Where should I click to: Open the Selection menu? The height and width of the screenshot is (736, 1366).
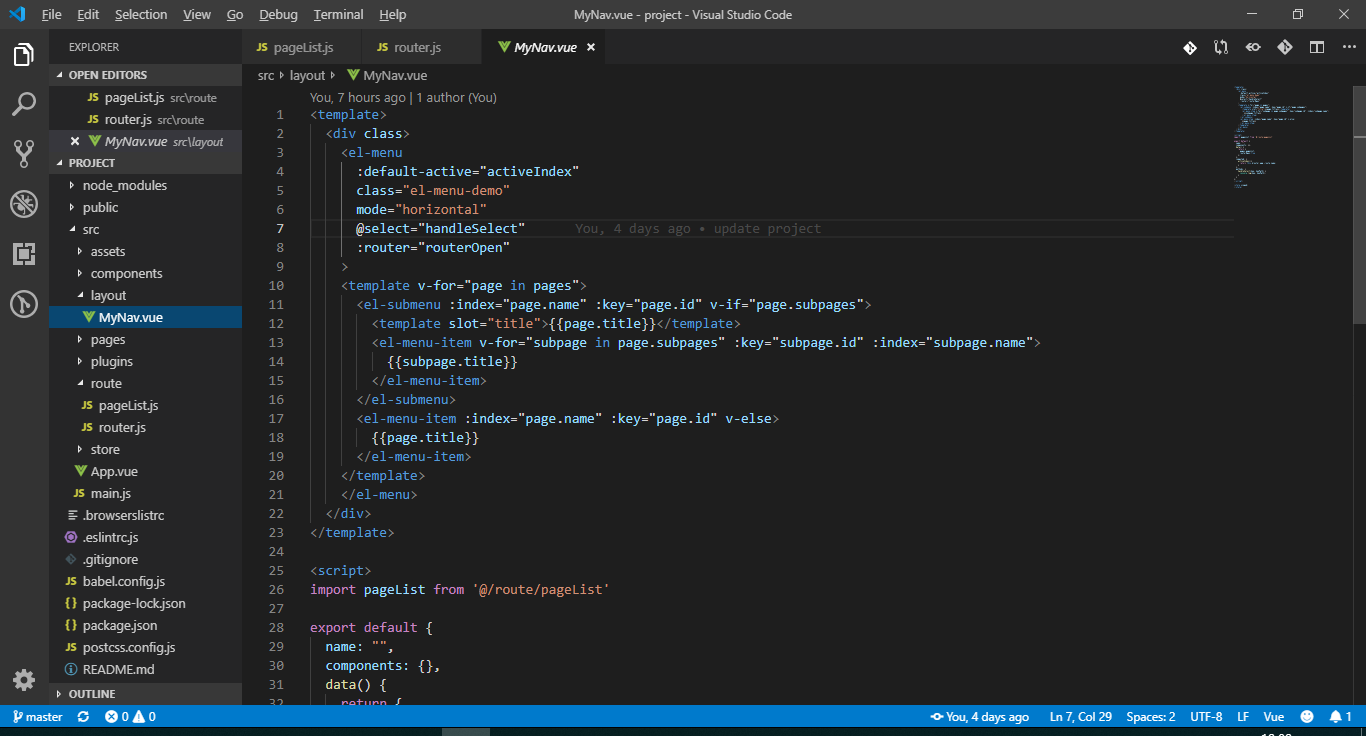coord(141,15)
